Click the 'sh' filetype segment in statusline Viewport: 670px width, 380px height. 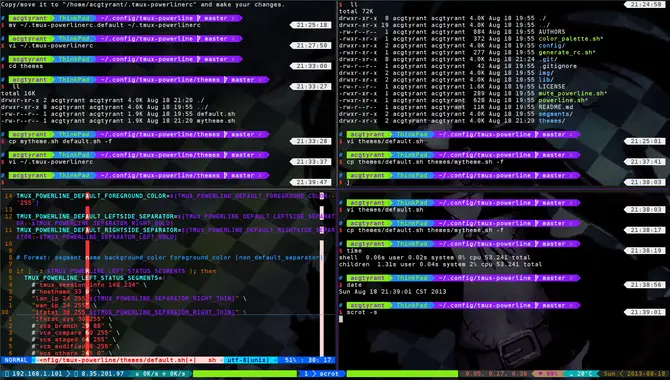pyautogui.click(x=212, y=360)
